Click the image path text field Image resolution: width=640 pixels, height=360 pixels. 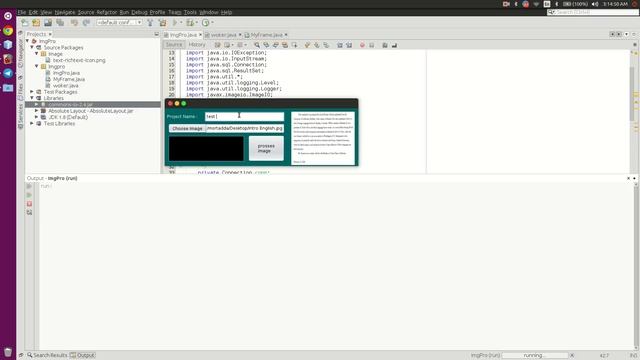(245, 128)
